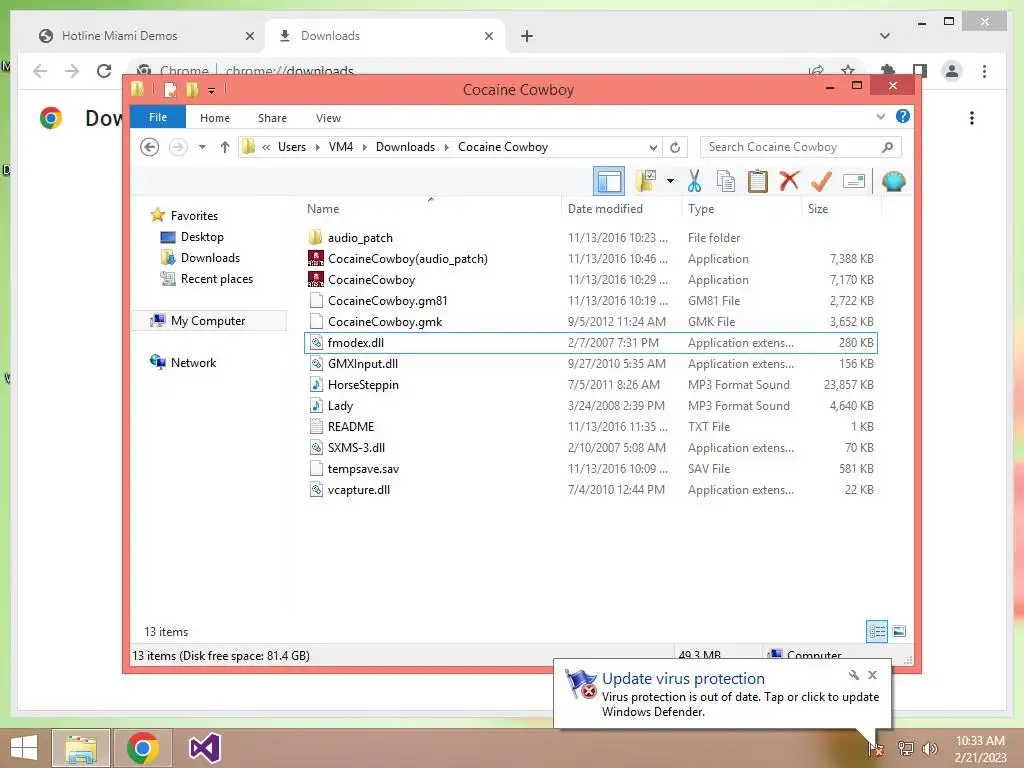Viewport: 1024px width, 768px height.
Task: Click the Copy documents icon
Action: [x=726, y=181]
